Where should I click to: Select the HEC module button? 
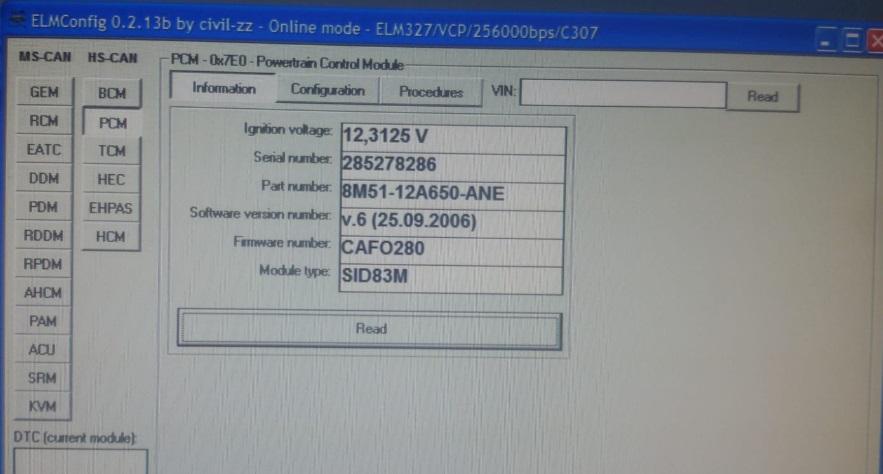[111, 180]
